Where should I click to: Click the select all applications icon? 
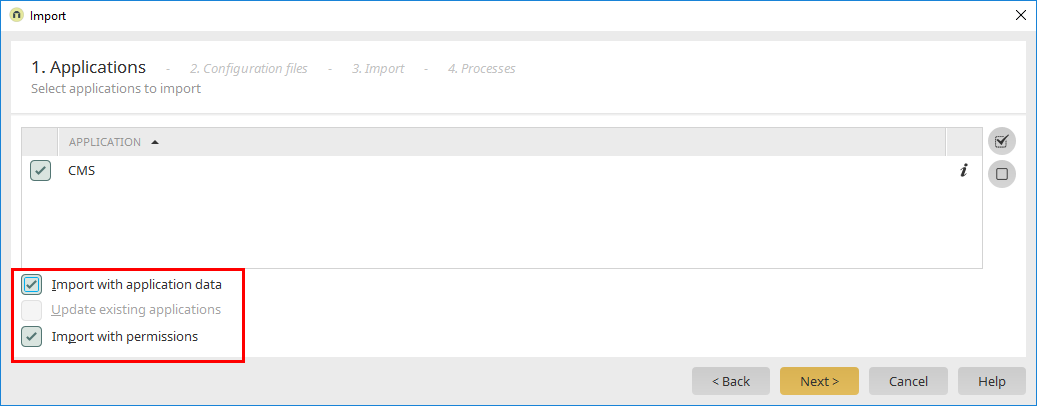[1001, 140]
